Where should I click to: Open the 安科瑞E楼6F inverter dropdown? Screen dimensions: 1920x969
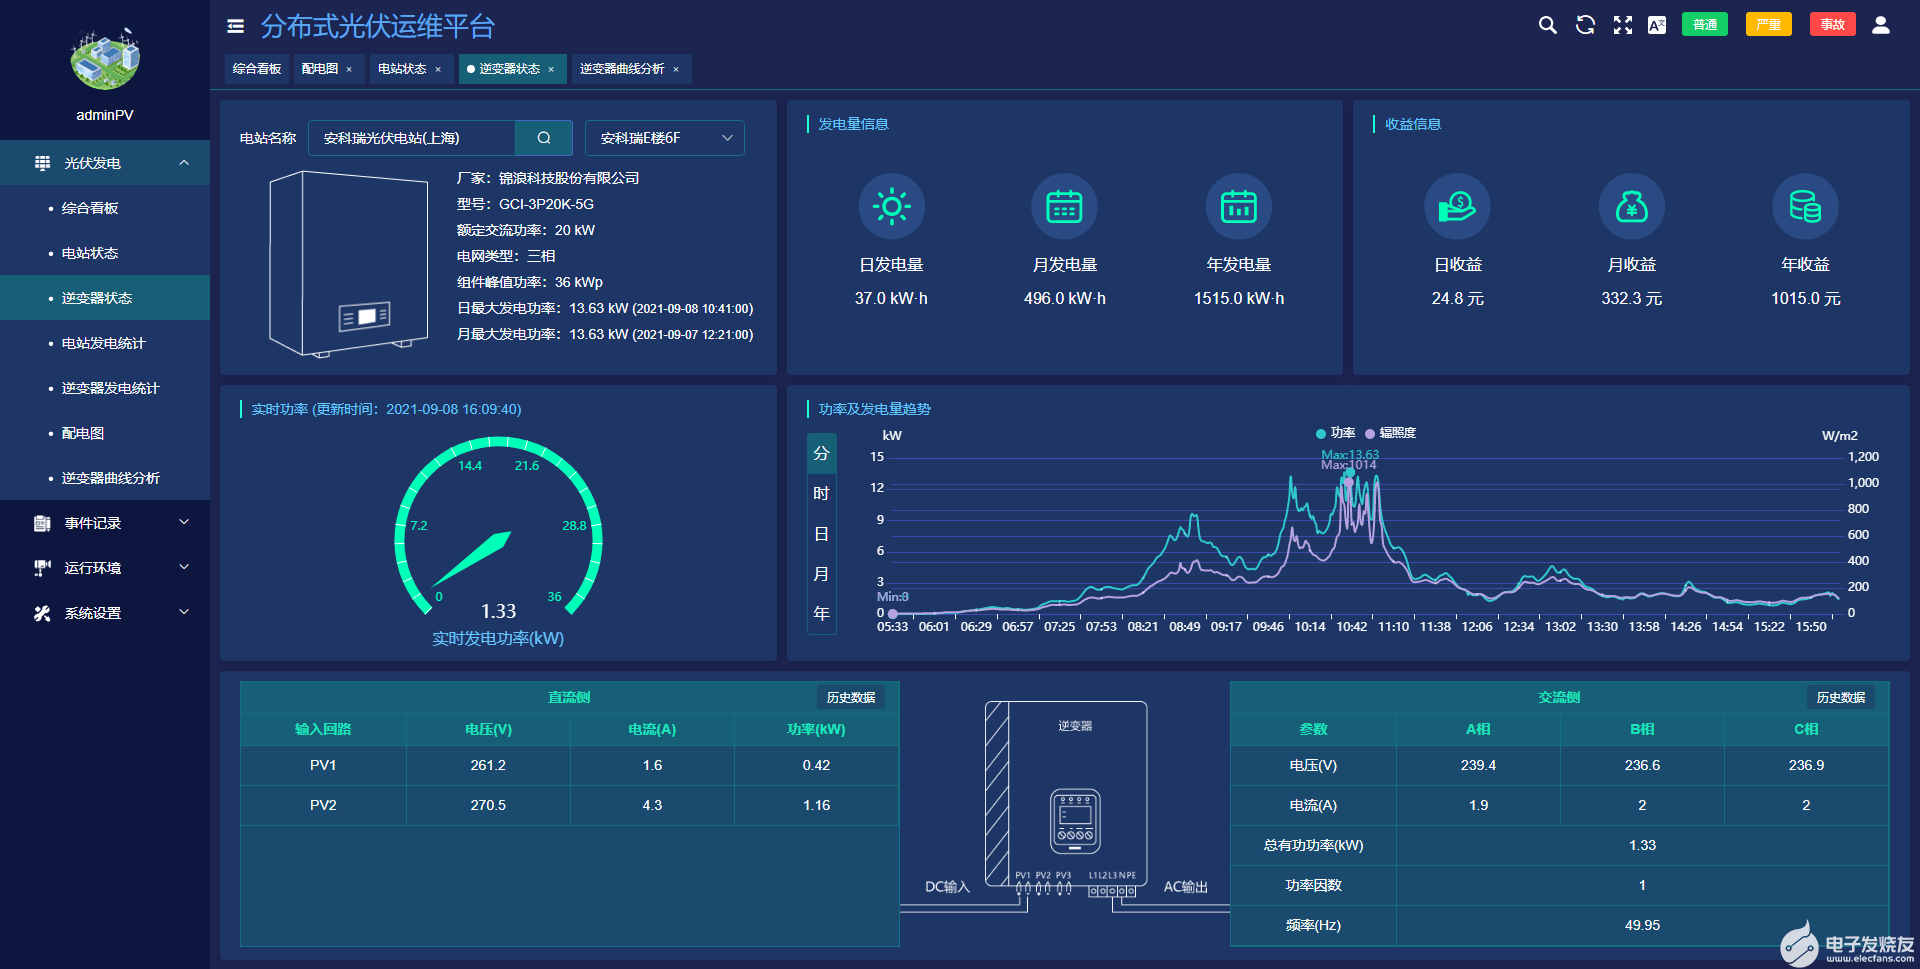(x=665, y=138)
